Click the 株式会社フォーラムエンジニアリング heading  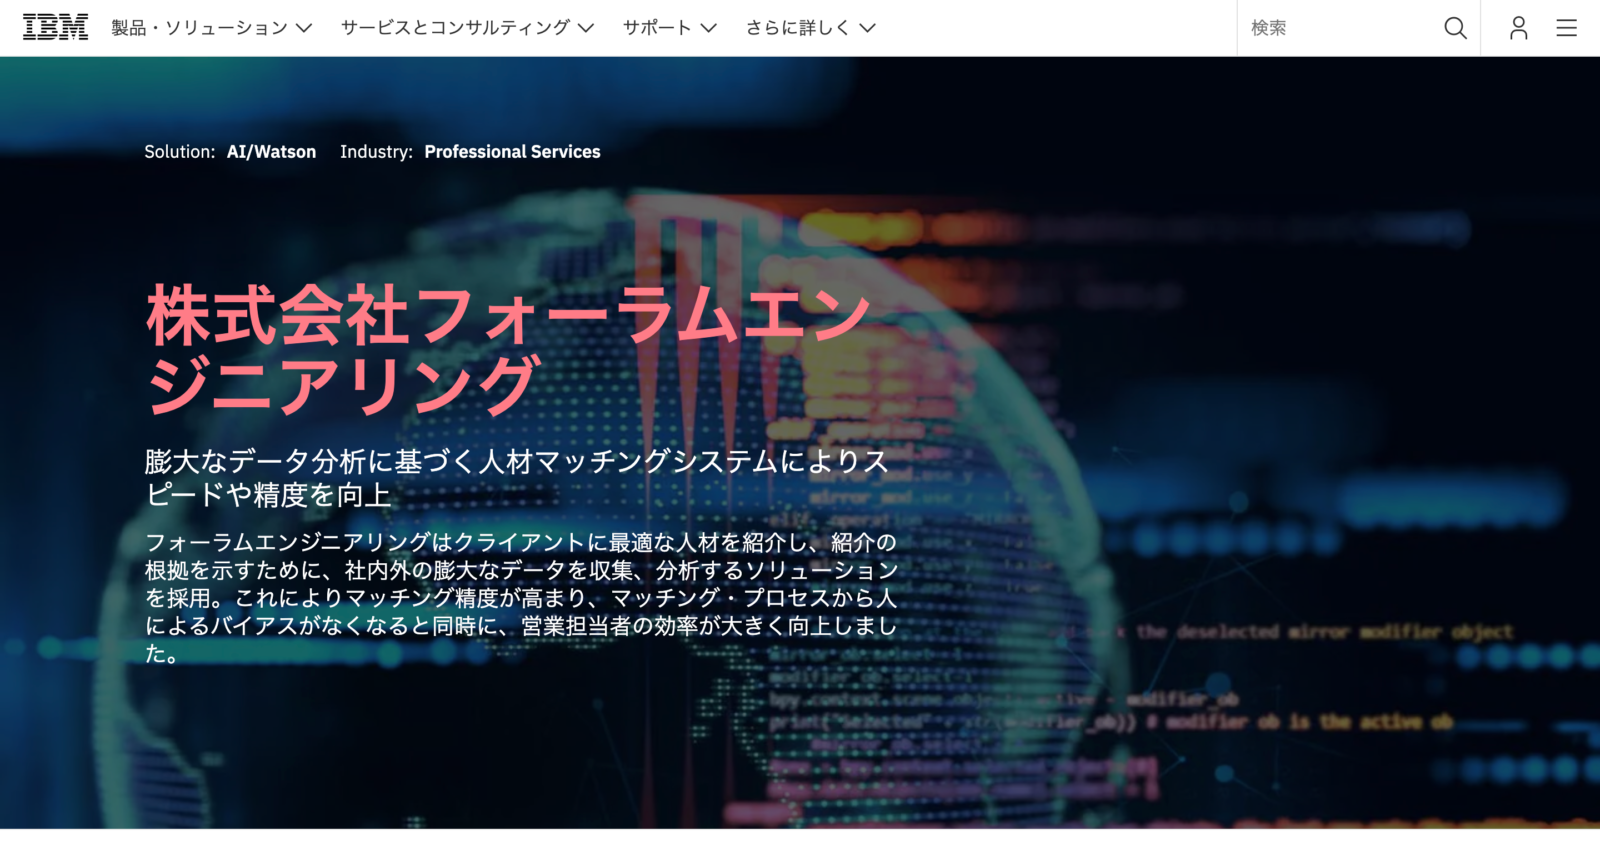coord(508,349)
